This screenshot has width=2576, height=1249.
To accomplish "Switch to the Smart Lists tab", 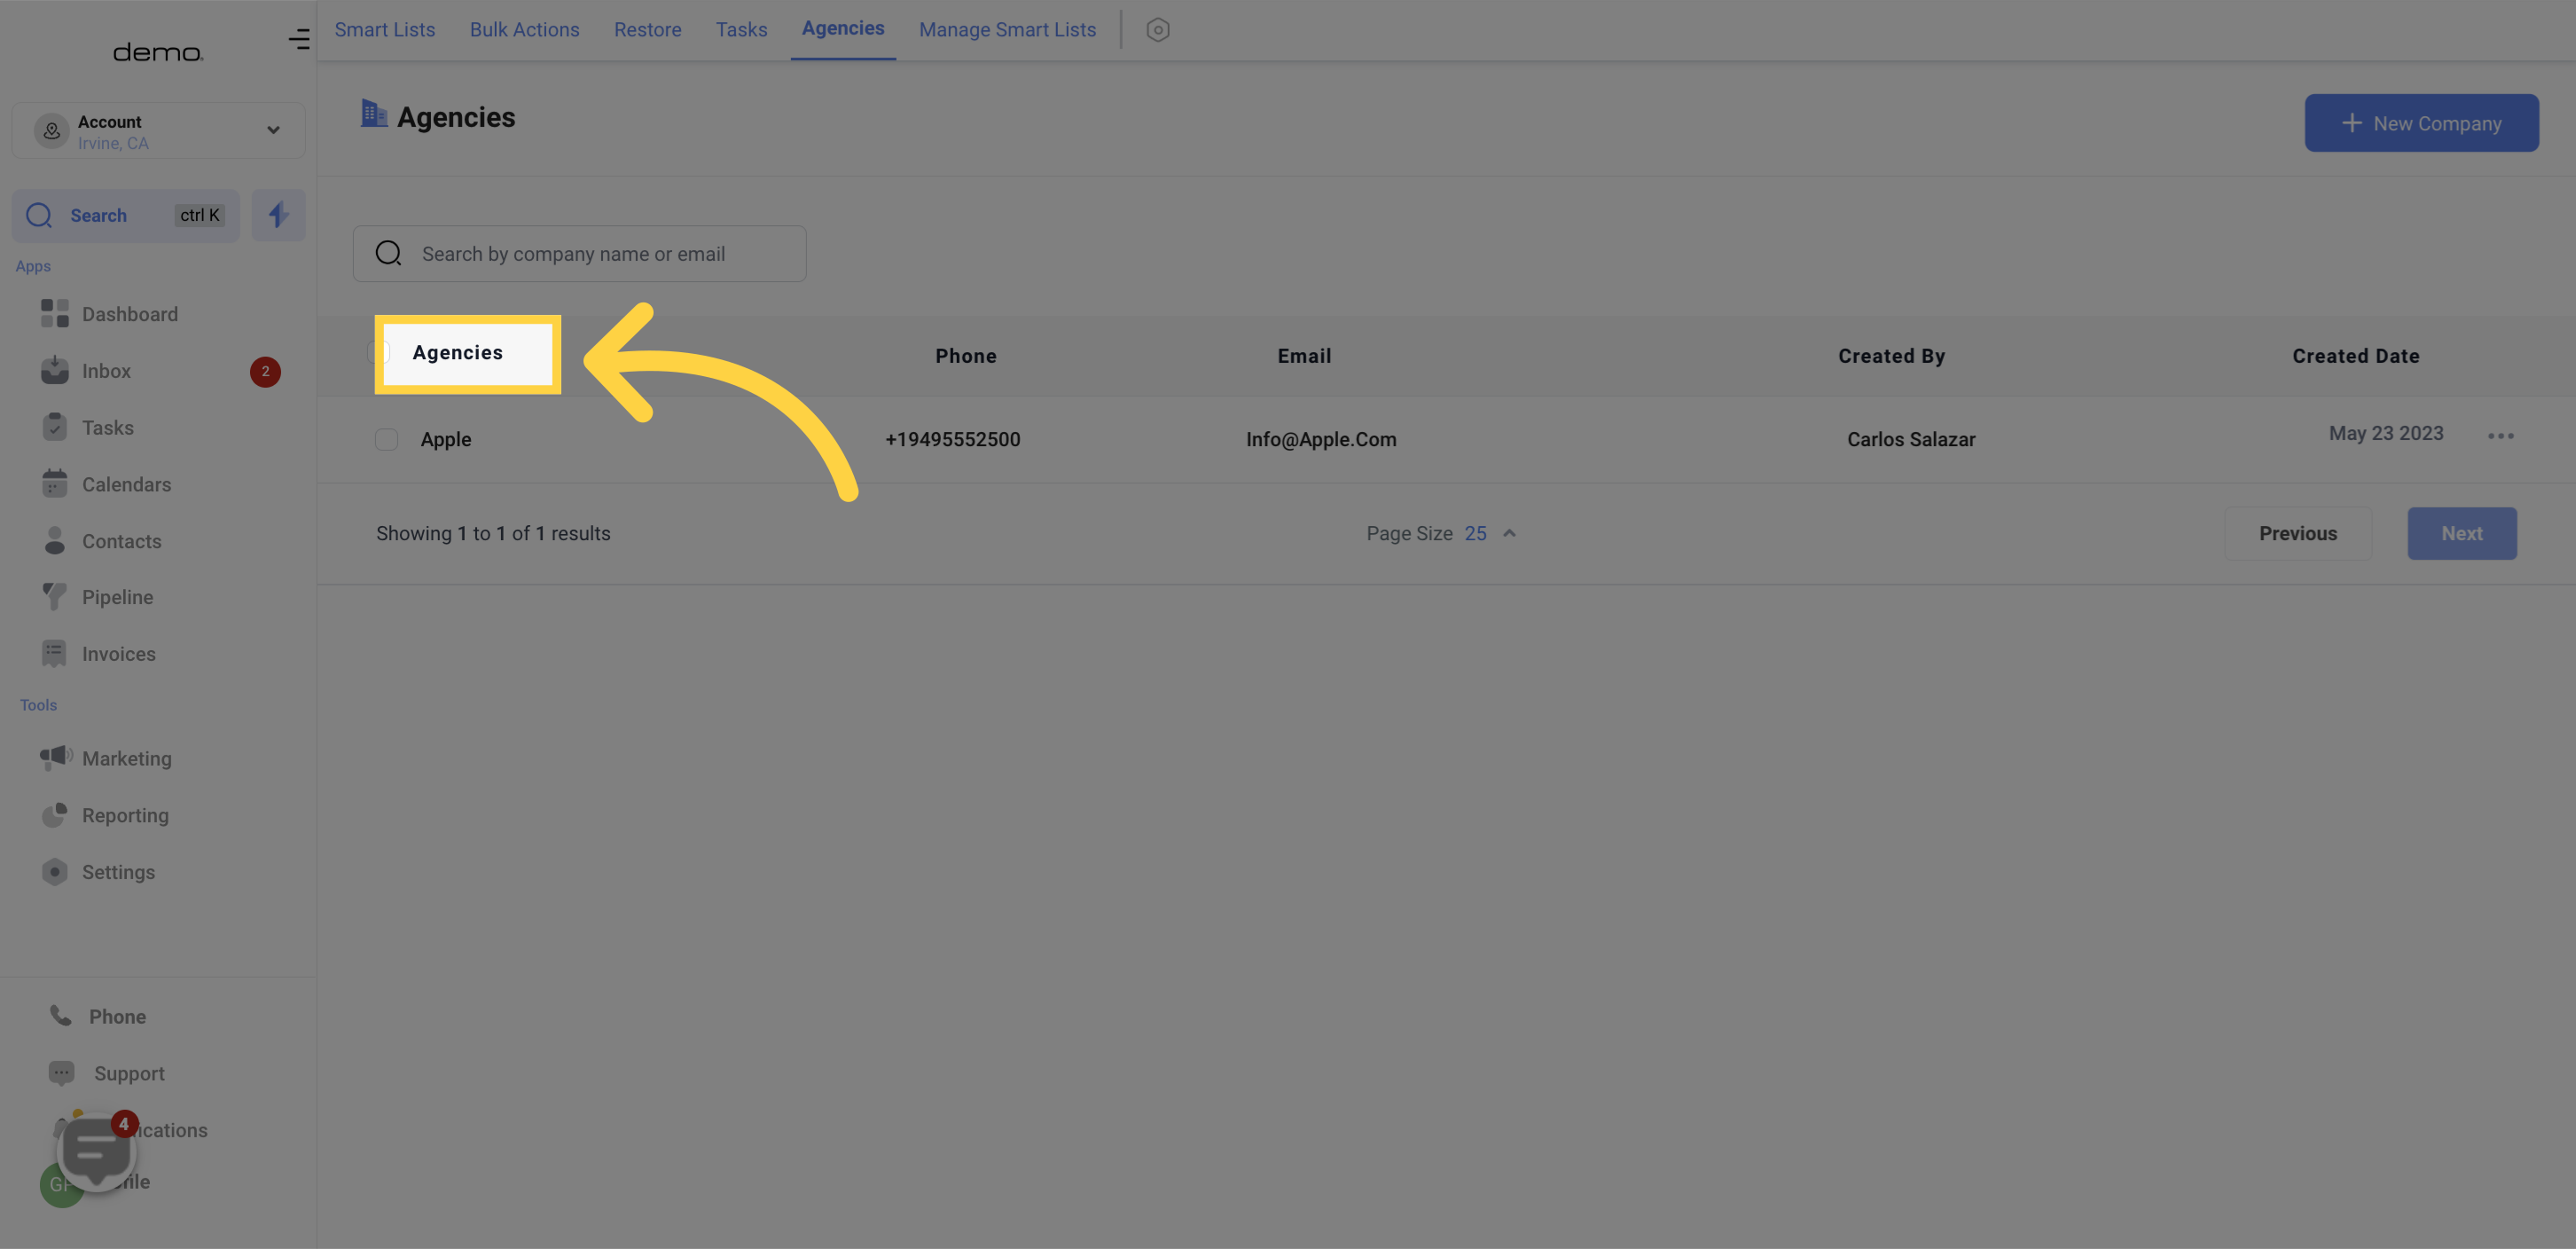I will coord(385,30).
